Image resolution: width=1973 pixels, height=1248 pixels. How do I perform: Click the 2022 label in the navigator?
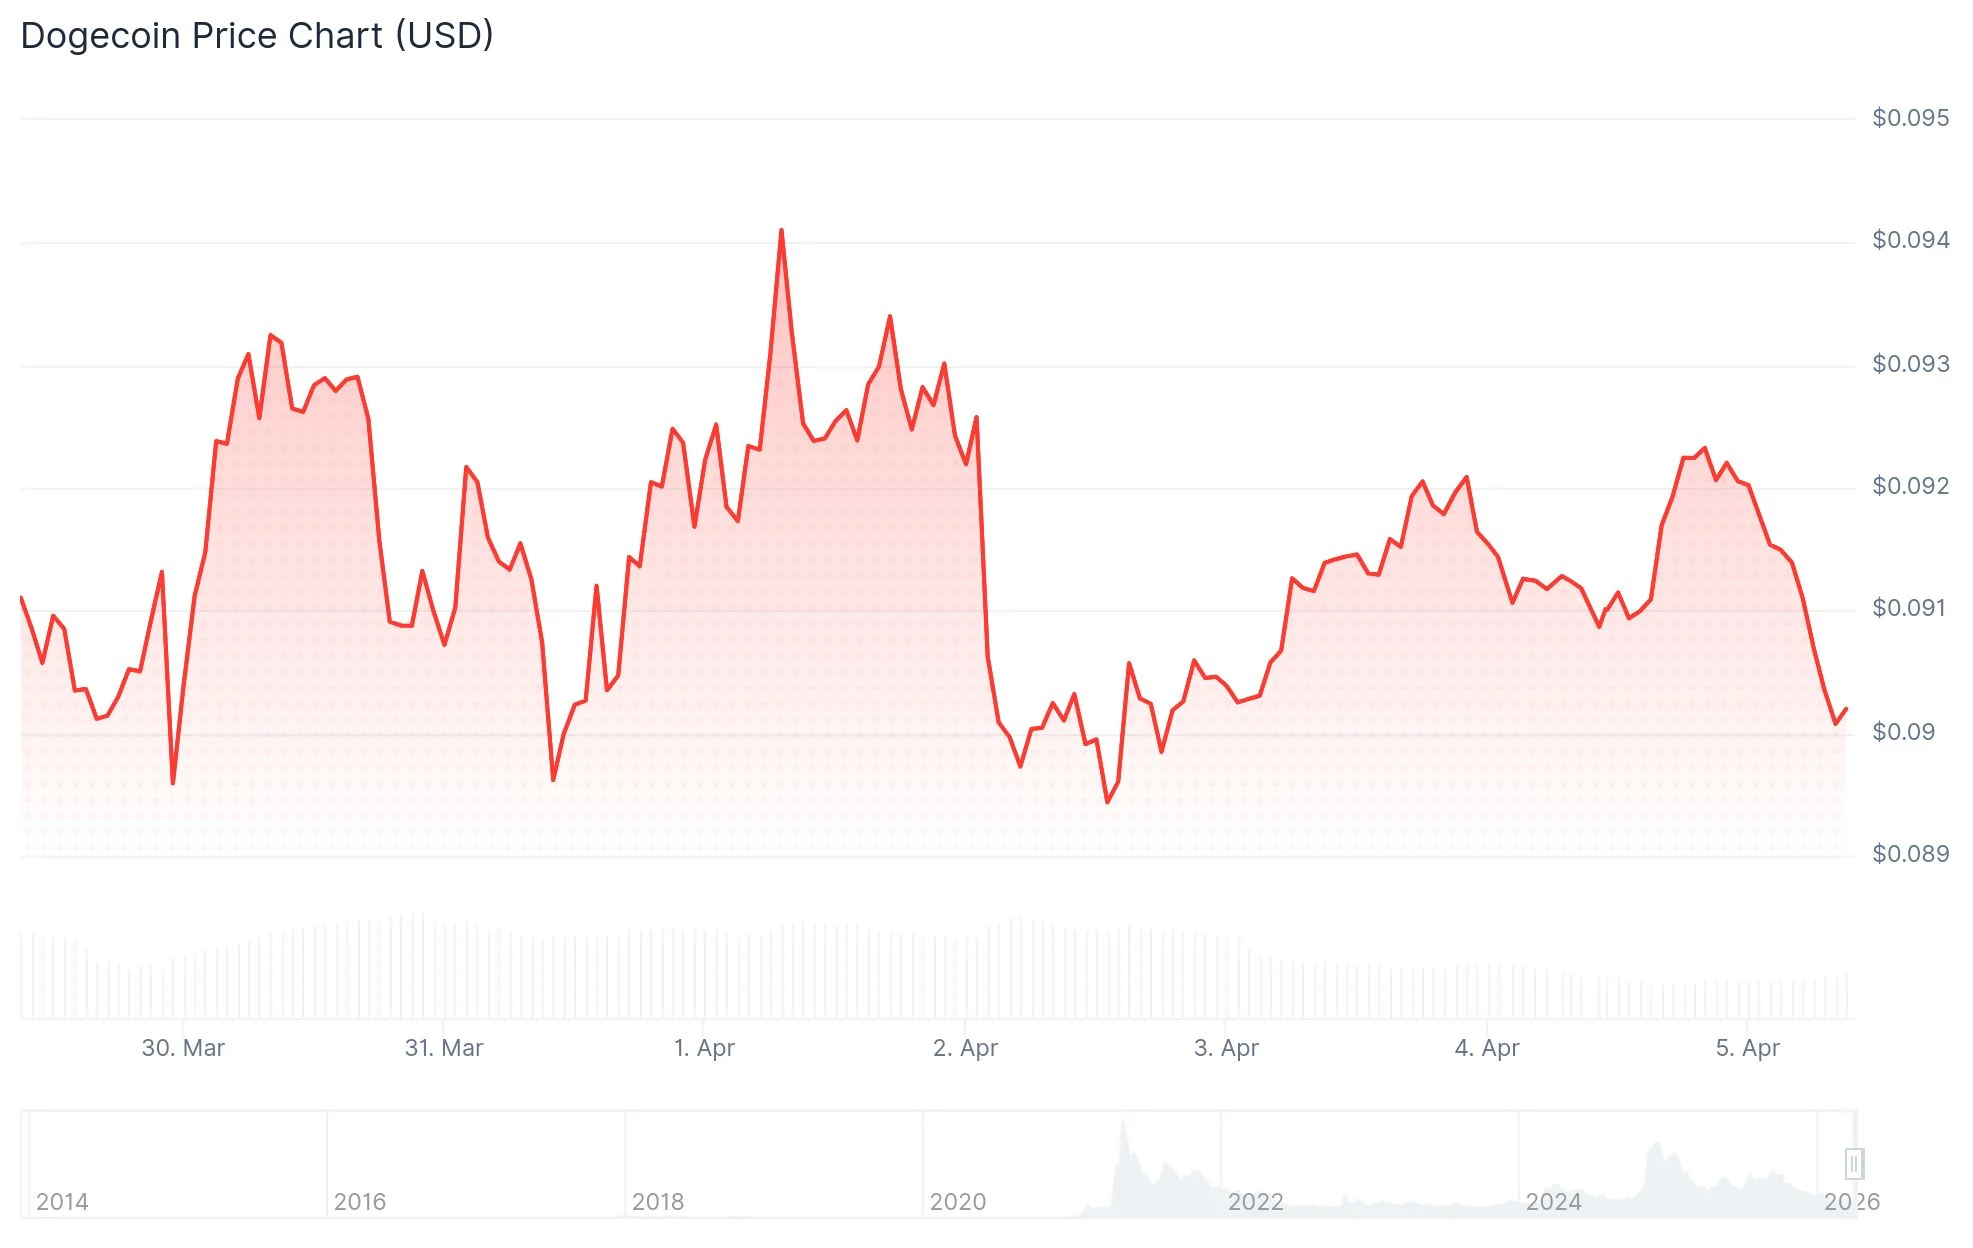tap(1255, 1201)
